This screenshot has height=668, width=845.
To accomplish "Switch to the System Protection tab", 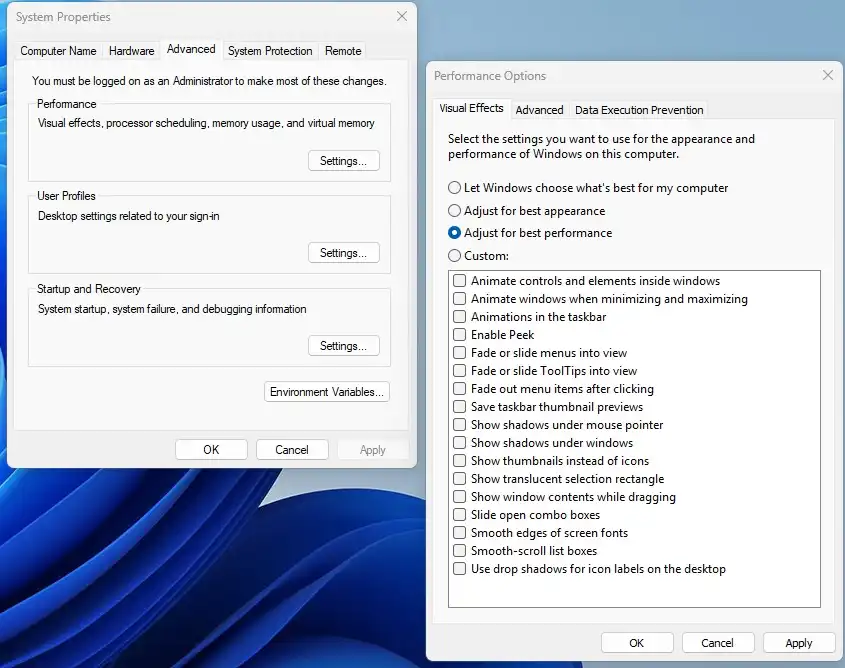I will pyautogui.click(x=270, y=50).
